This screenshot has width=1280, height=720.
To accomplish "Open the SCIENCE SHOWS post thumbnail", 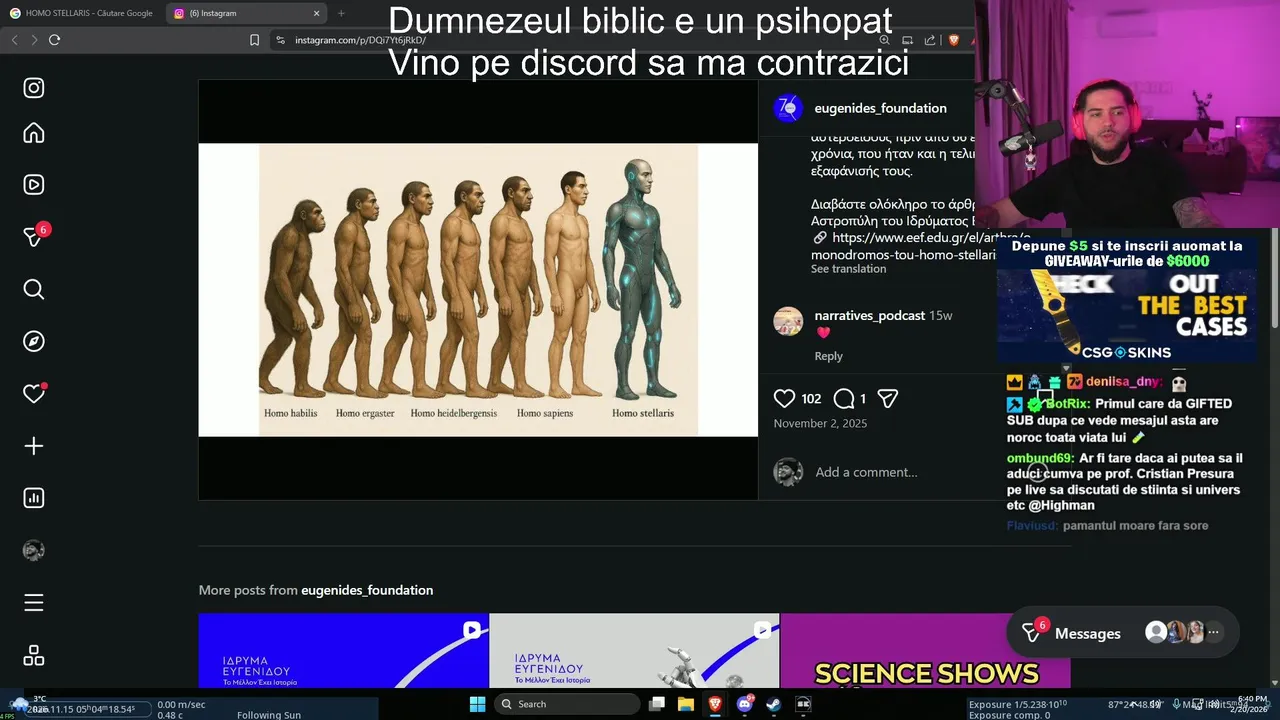I will tap(925, 651).
